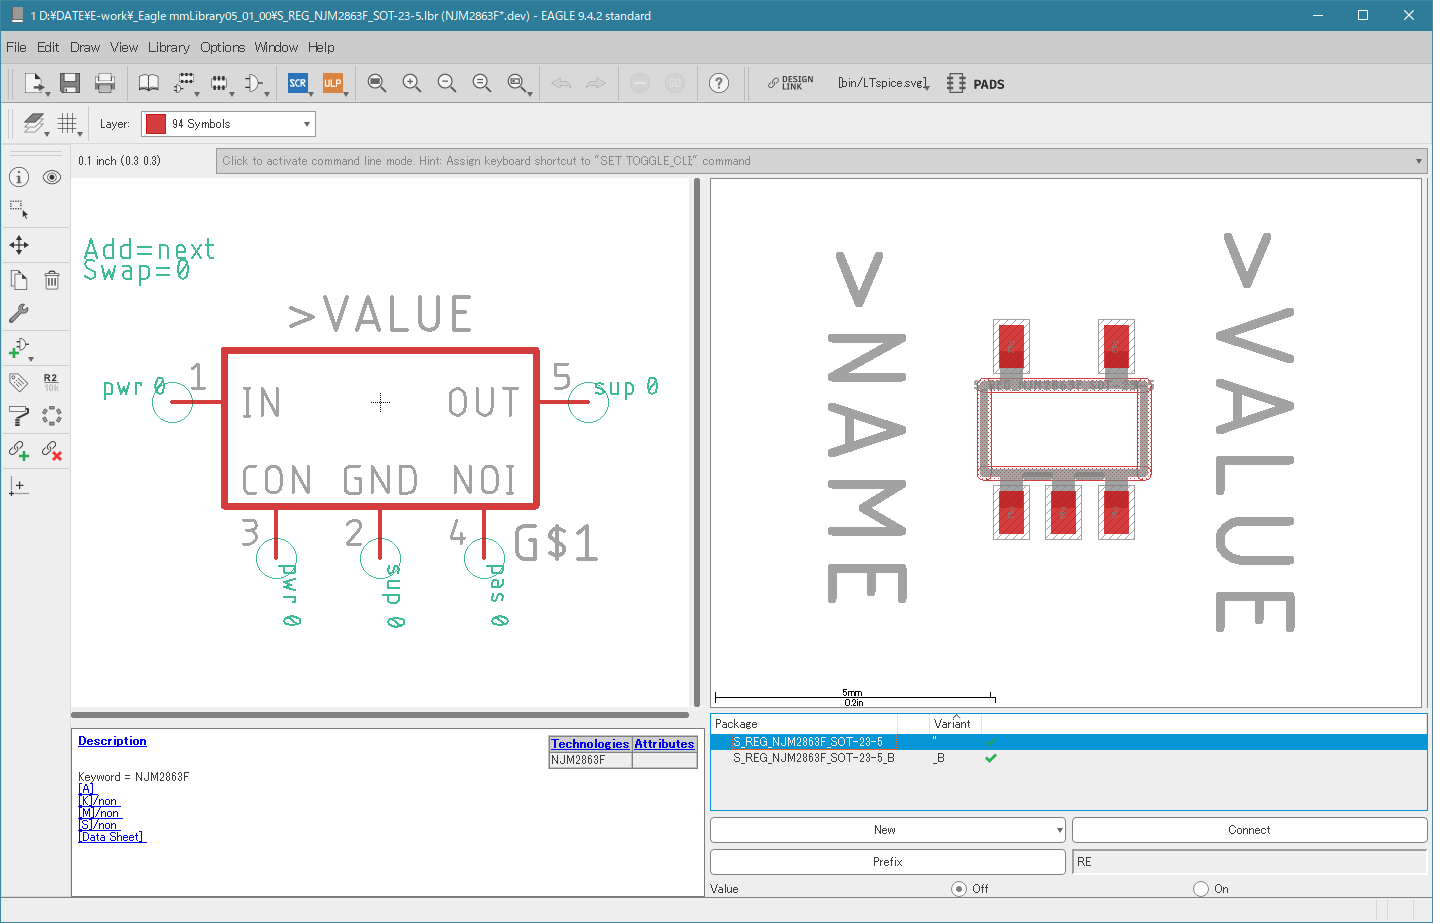Open the Layer dropdown showing 94 Symbols
Image resolution: width=1433 pixels, height=923 pixels.
228,124
